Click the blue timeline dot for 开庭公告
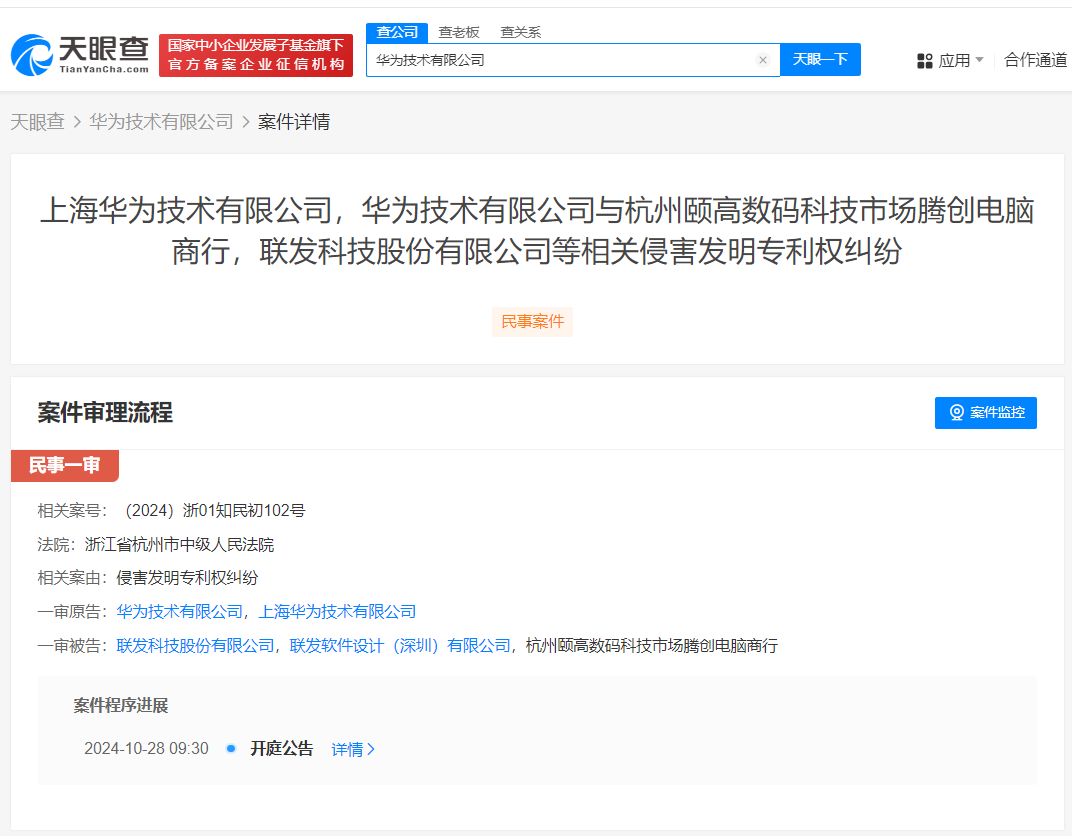Viewport: 1072px width, 836px height. (x=231, y=749)
